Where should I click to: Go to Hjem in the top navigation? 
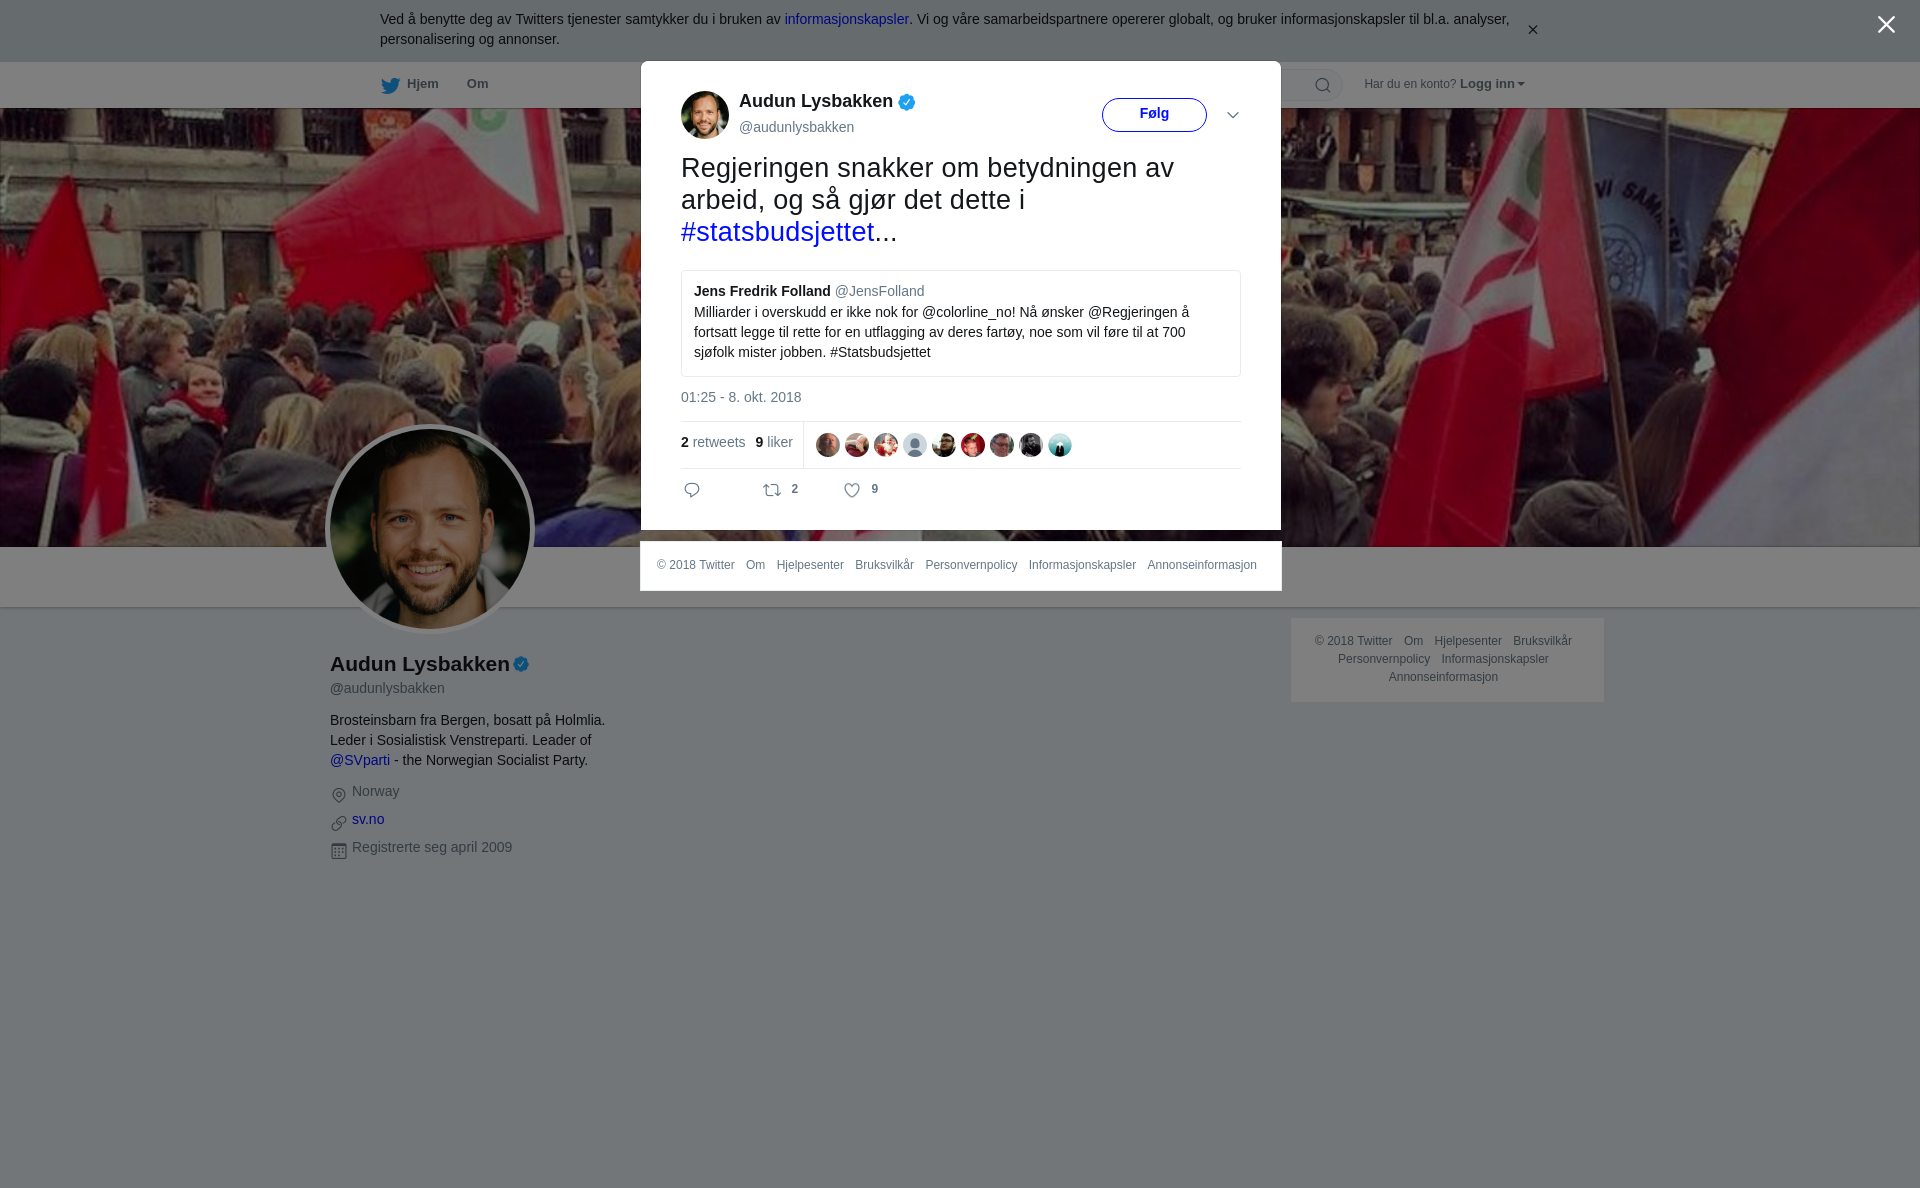pyautogui.click(x=422, y=84)
